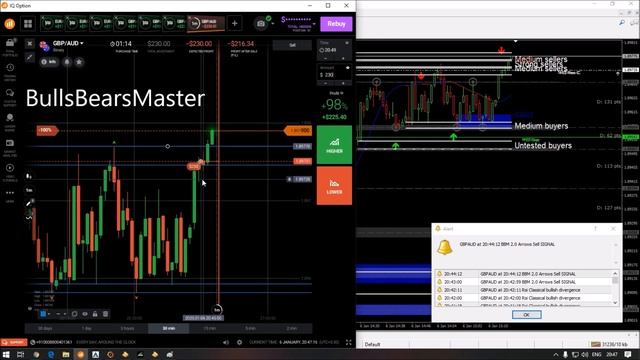
Task: Open the drawing tools pencil icon
Action: 29,203
